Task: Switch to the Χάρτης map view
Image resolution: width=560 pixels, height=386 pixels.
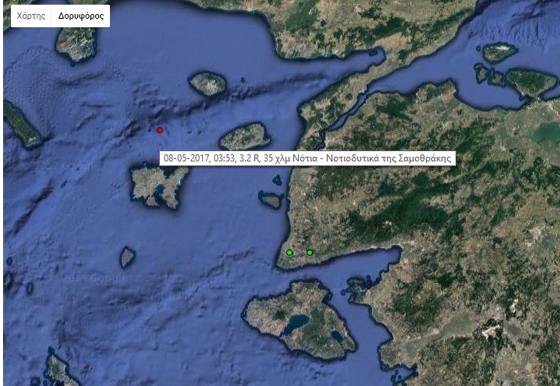Action: click(31, 16)
